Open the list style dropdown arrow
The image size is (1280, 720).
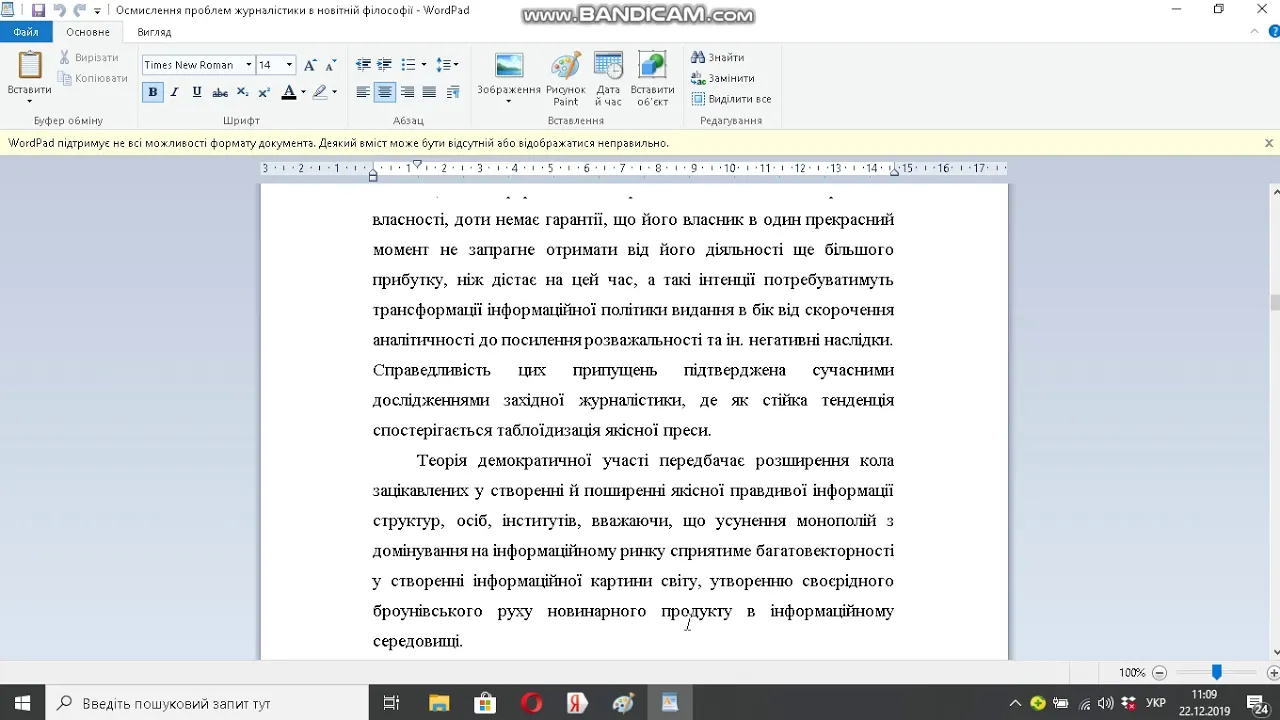[x=424, y=65]
